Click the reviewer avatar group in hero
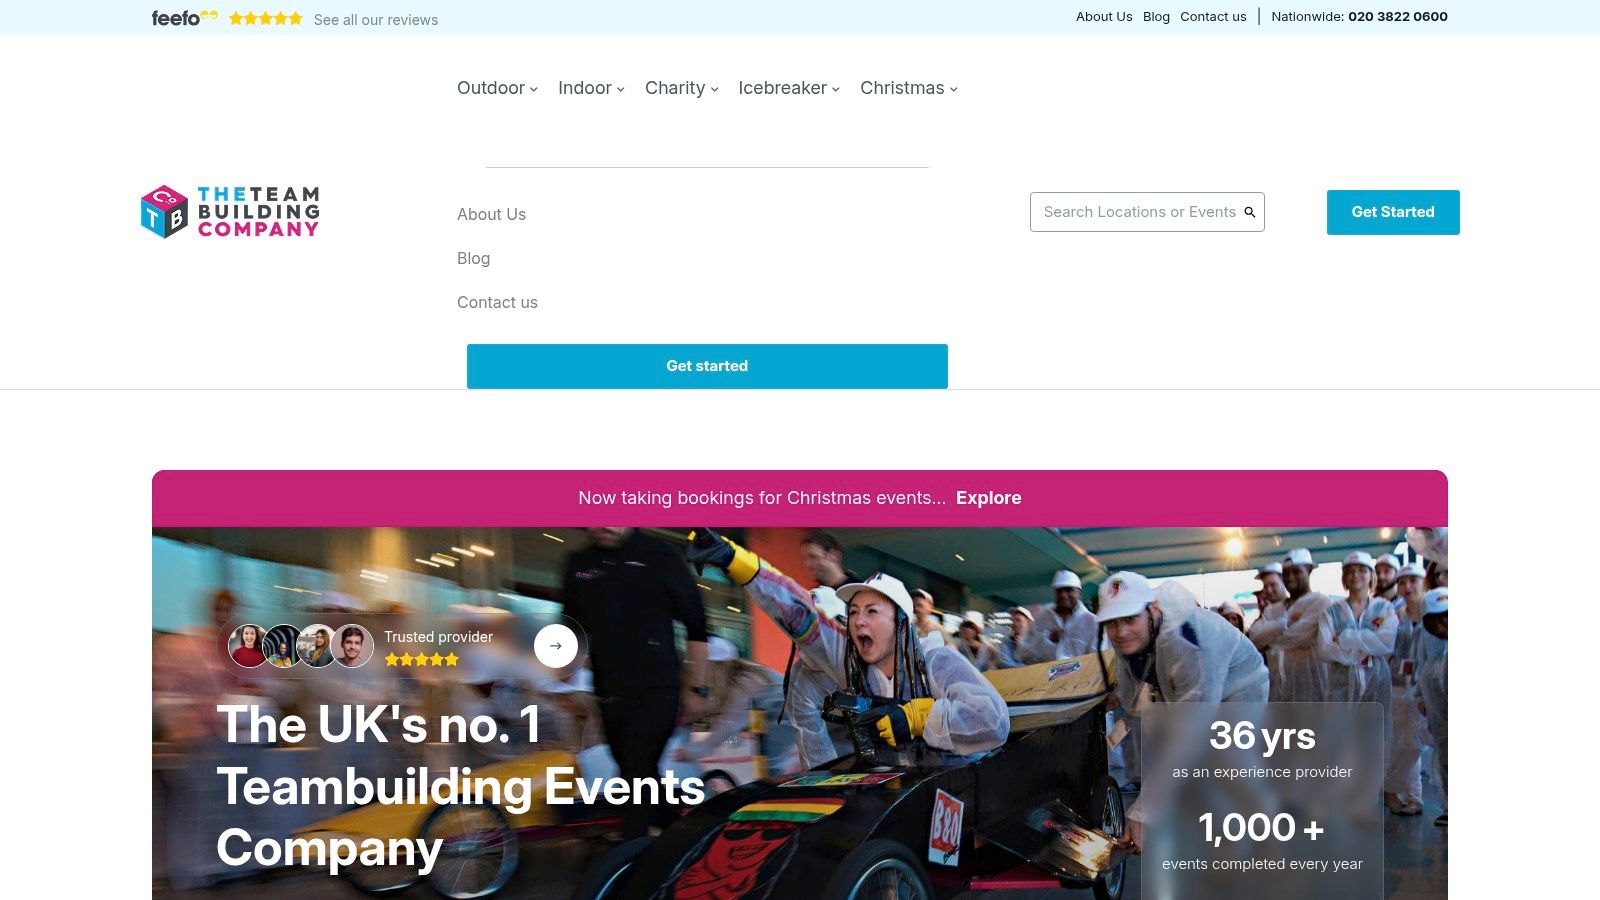This screenshot has width=1600, height=900. (x=300, y=646)
